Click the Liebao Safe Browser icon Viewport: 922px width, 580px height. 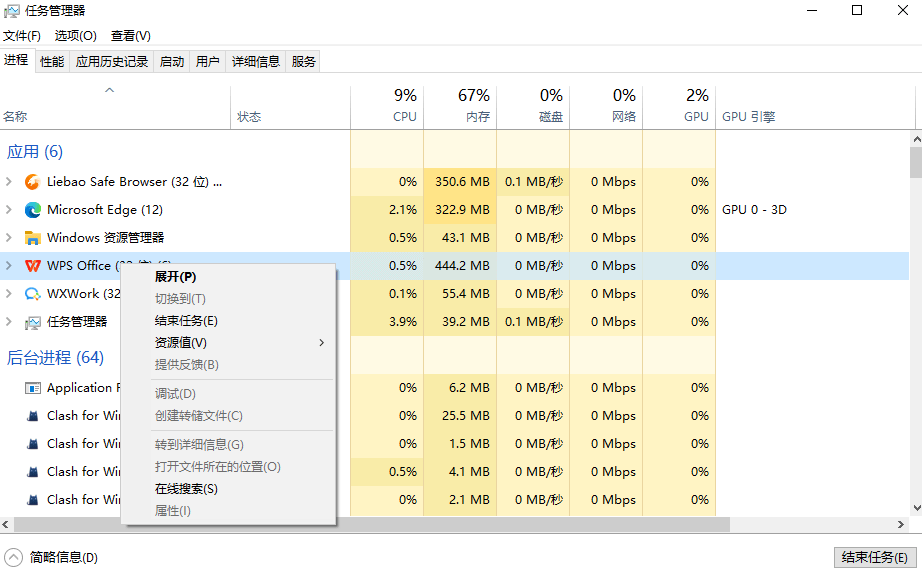pyautogui.click(x=32, y=182)
